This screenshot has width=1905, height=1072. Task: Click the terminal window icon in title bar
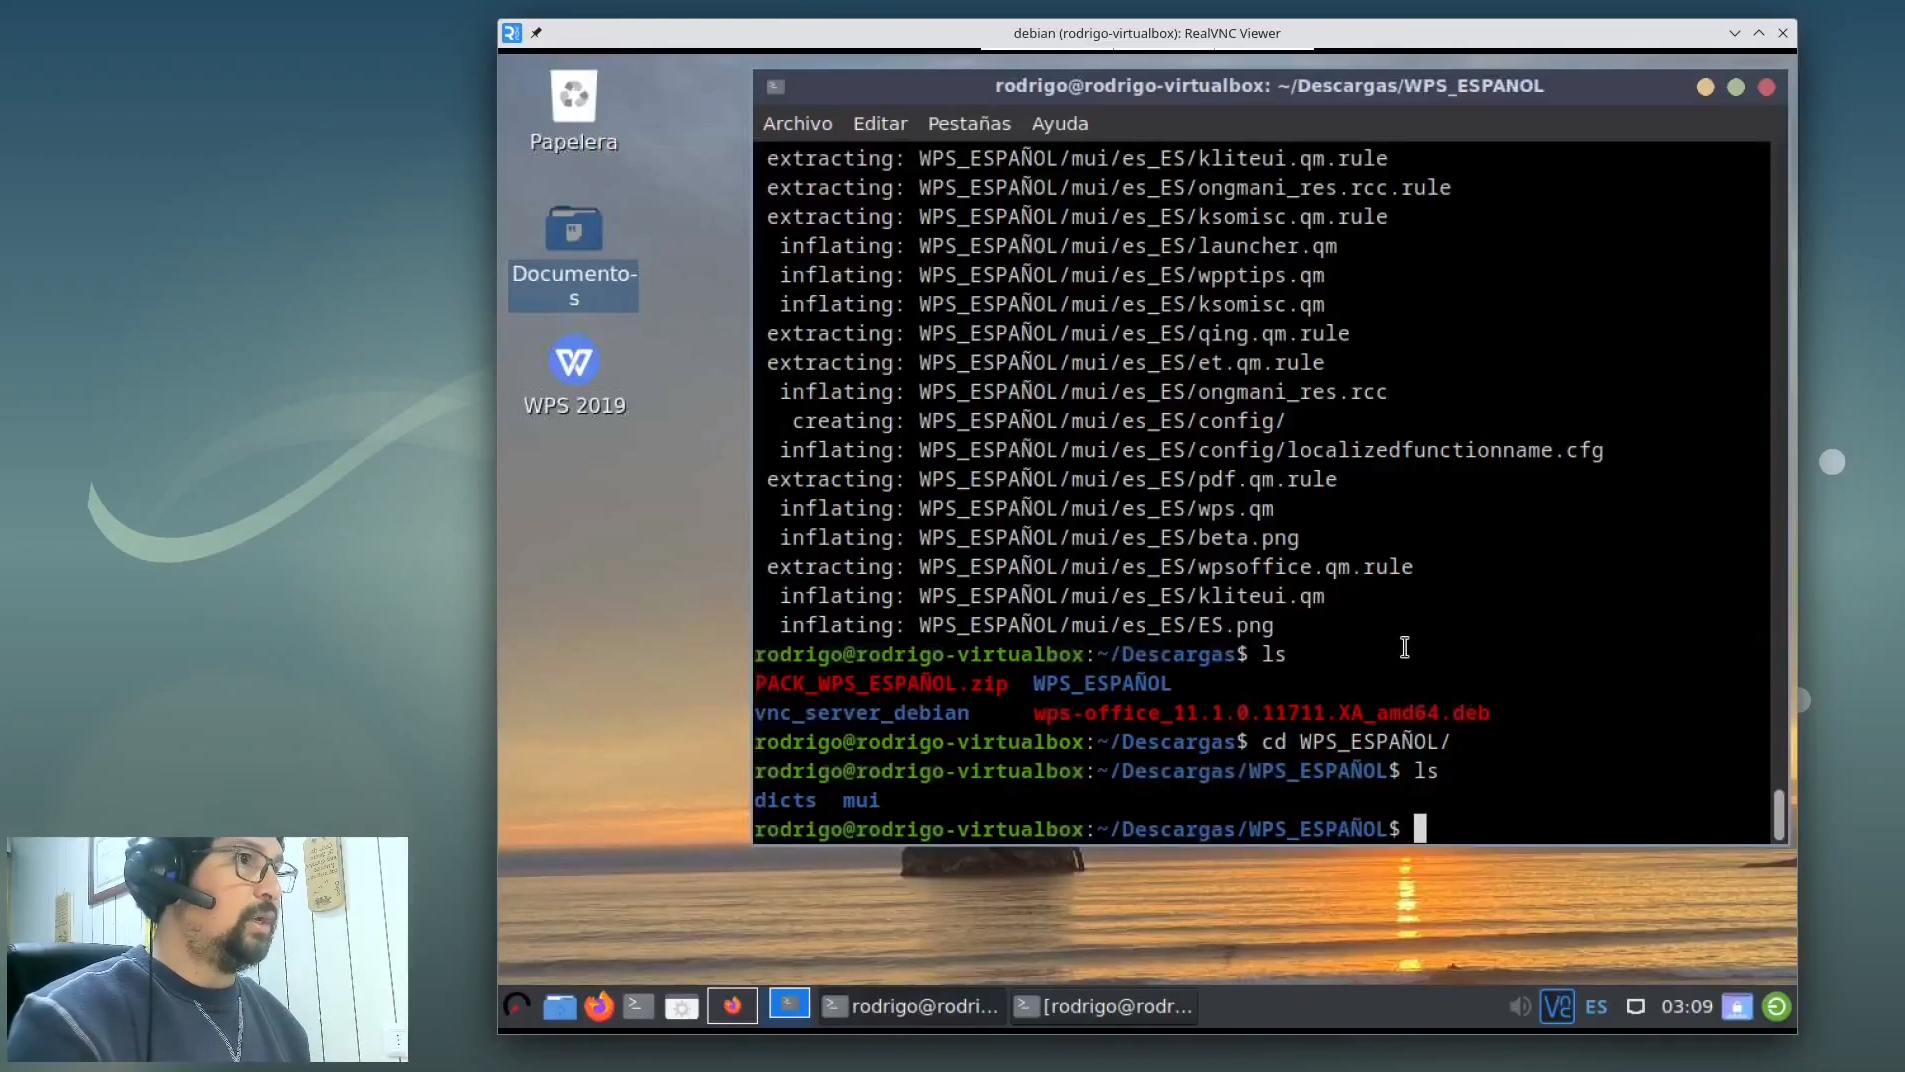pos(776,87)
